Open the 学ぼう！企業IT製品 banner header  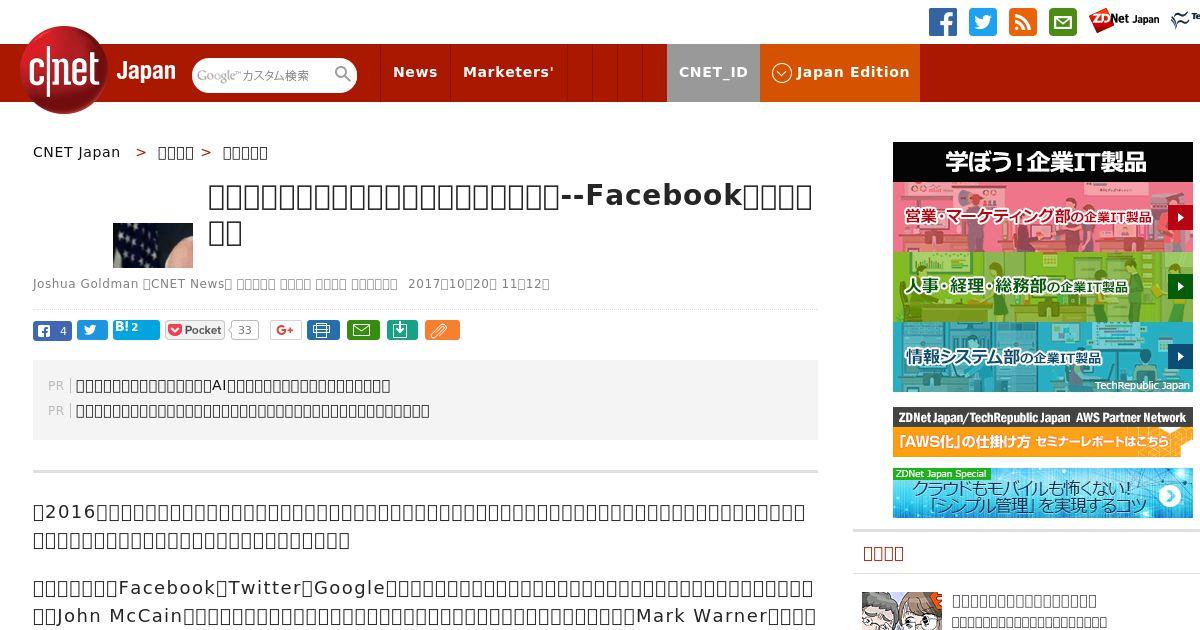click(x=1043, y=162)
